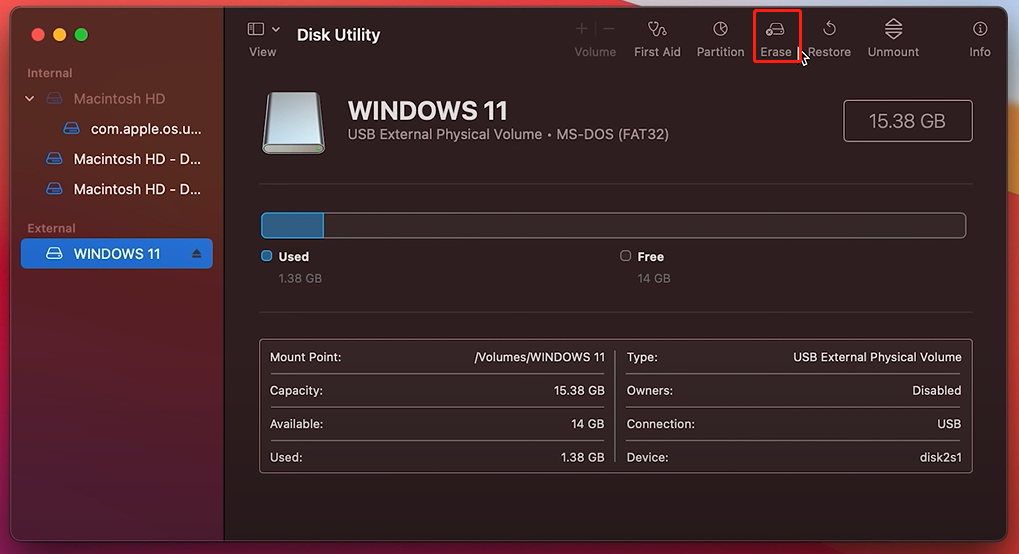Click the used portion of storage bar
This screenshot has height=554, width=1019.
292,226
